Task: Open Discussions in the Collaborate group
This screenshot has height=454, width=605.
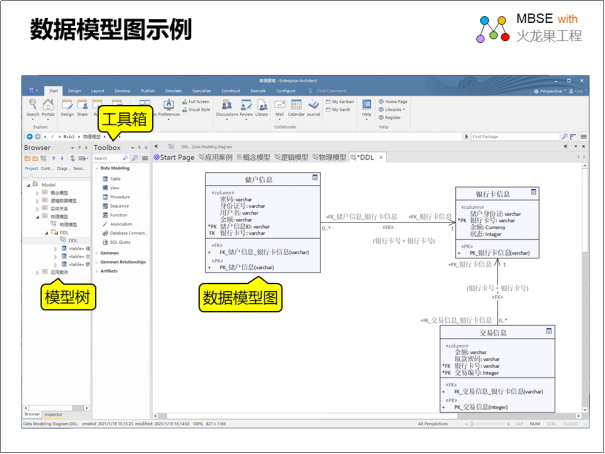Action: coord(227,107)
